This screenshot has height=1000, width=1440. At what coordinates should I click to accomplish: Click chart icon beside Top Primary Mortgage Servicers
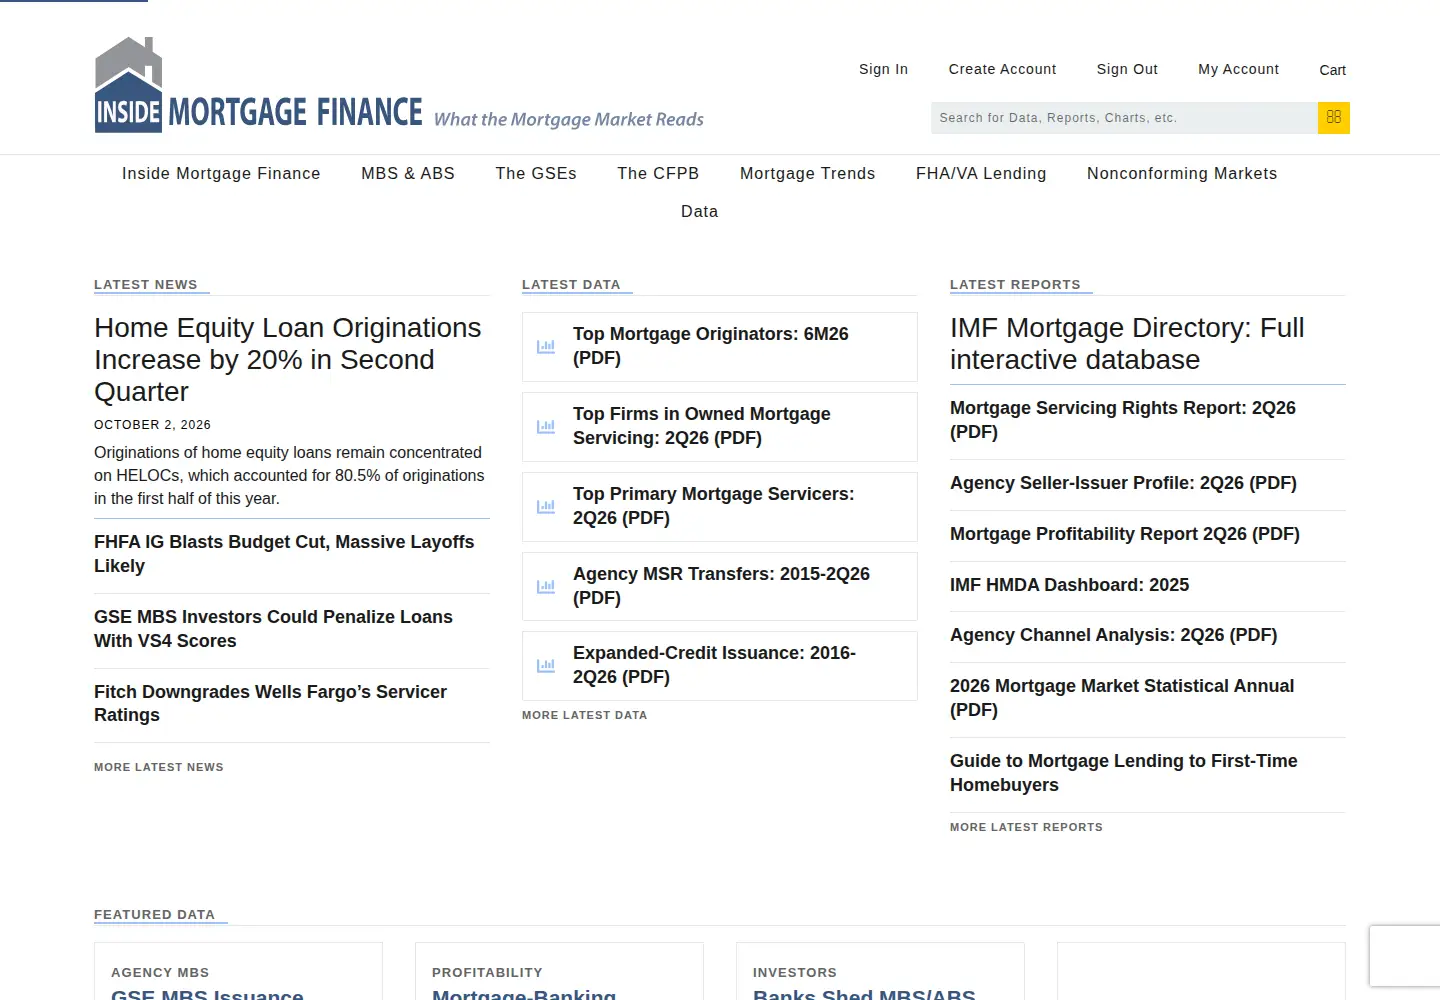546,507
